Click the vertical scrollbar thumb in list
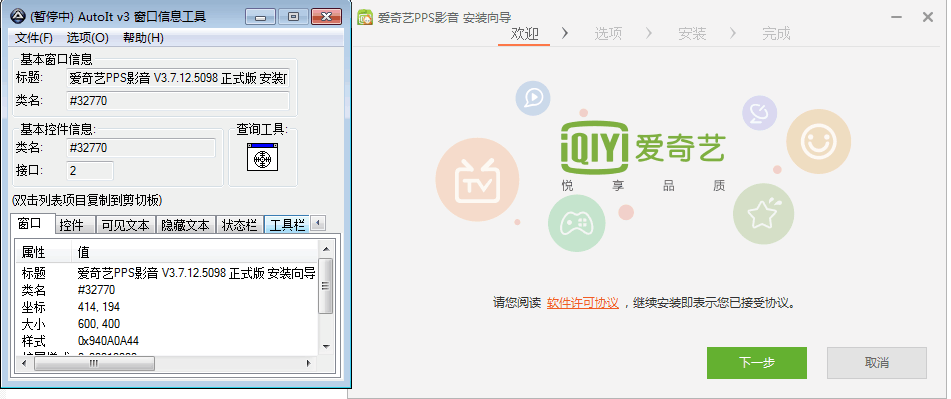951x399 pixels. click(x=326, y=286)
